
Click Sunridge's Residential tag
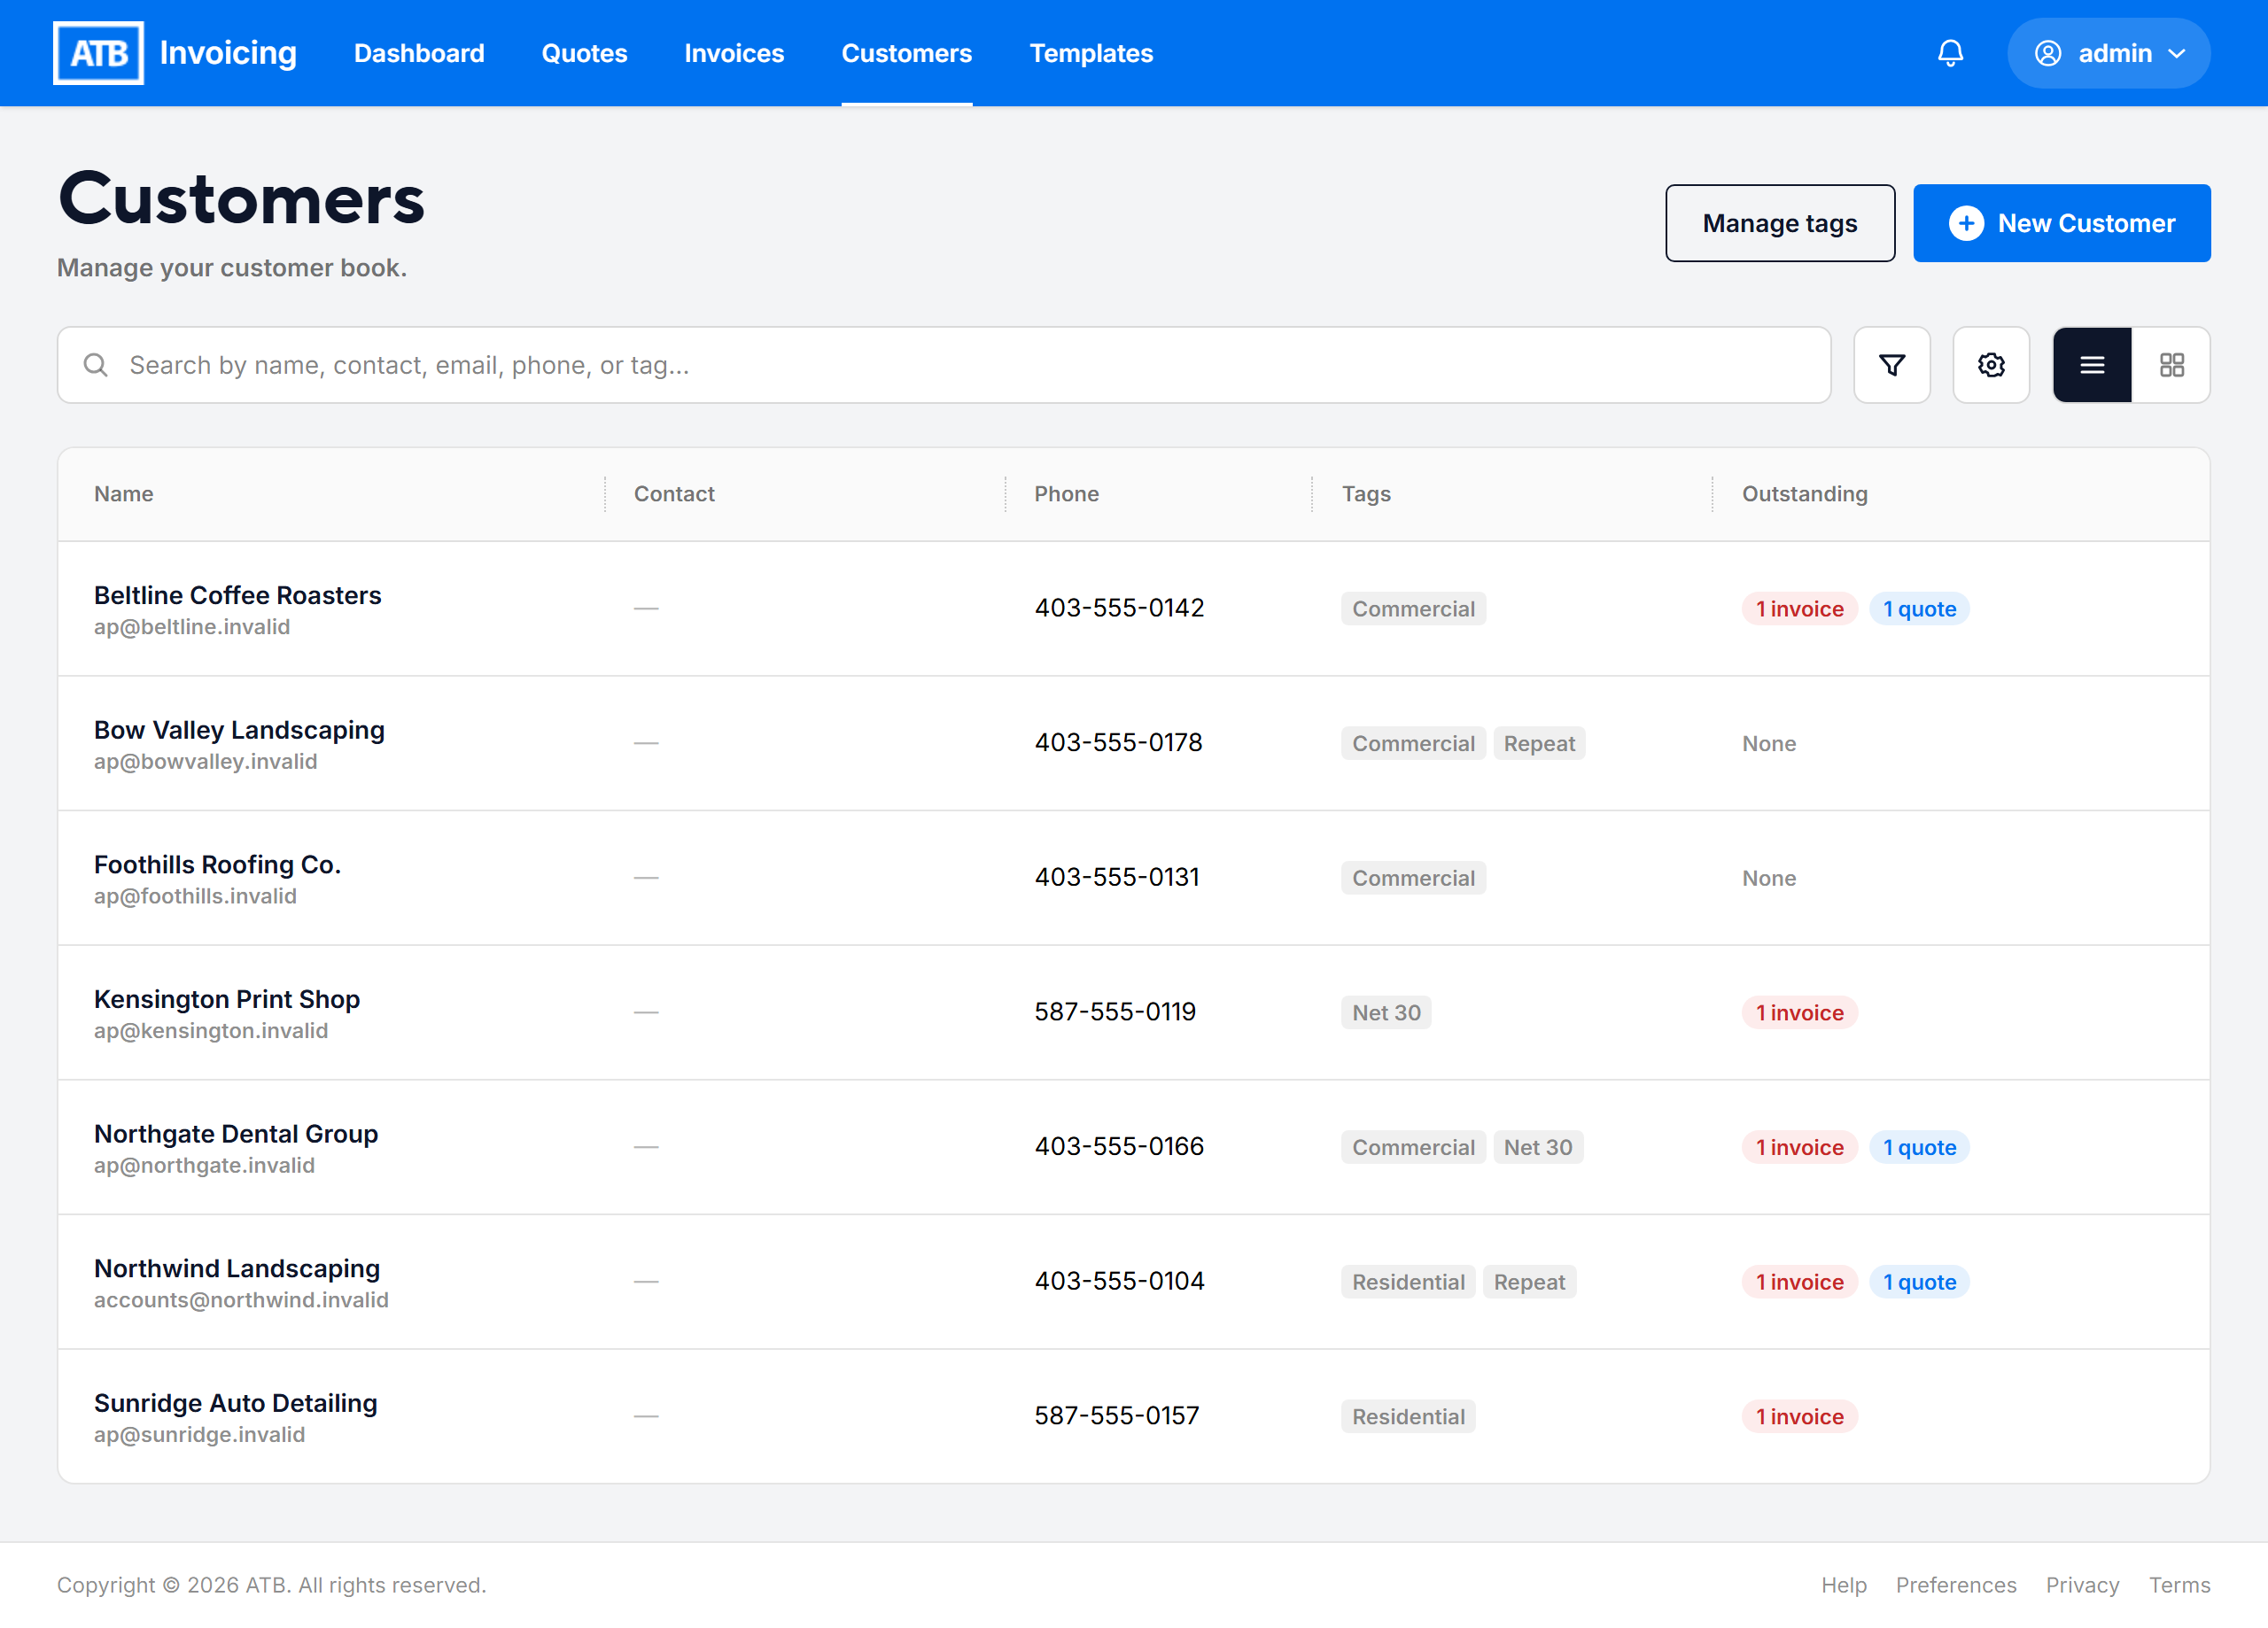click(1408, 1417)
